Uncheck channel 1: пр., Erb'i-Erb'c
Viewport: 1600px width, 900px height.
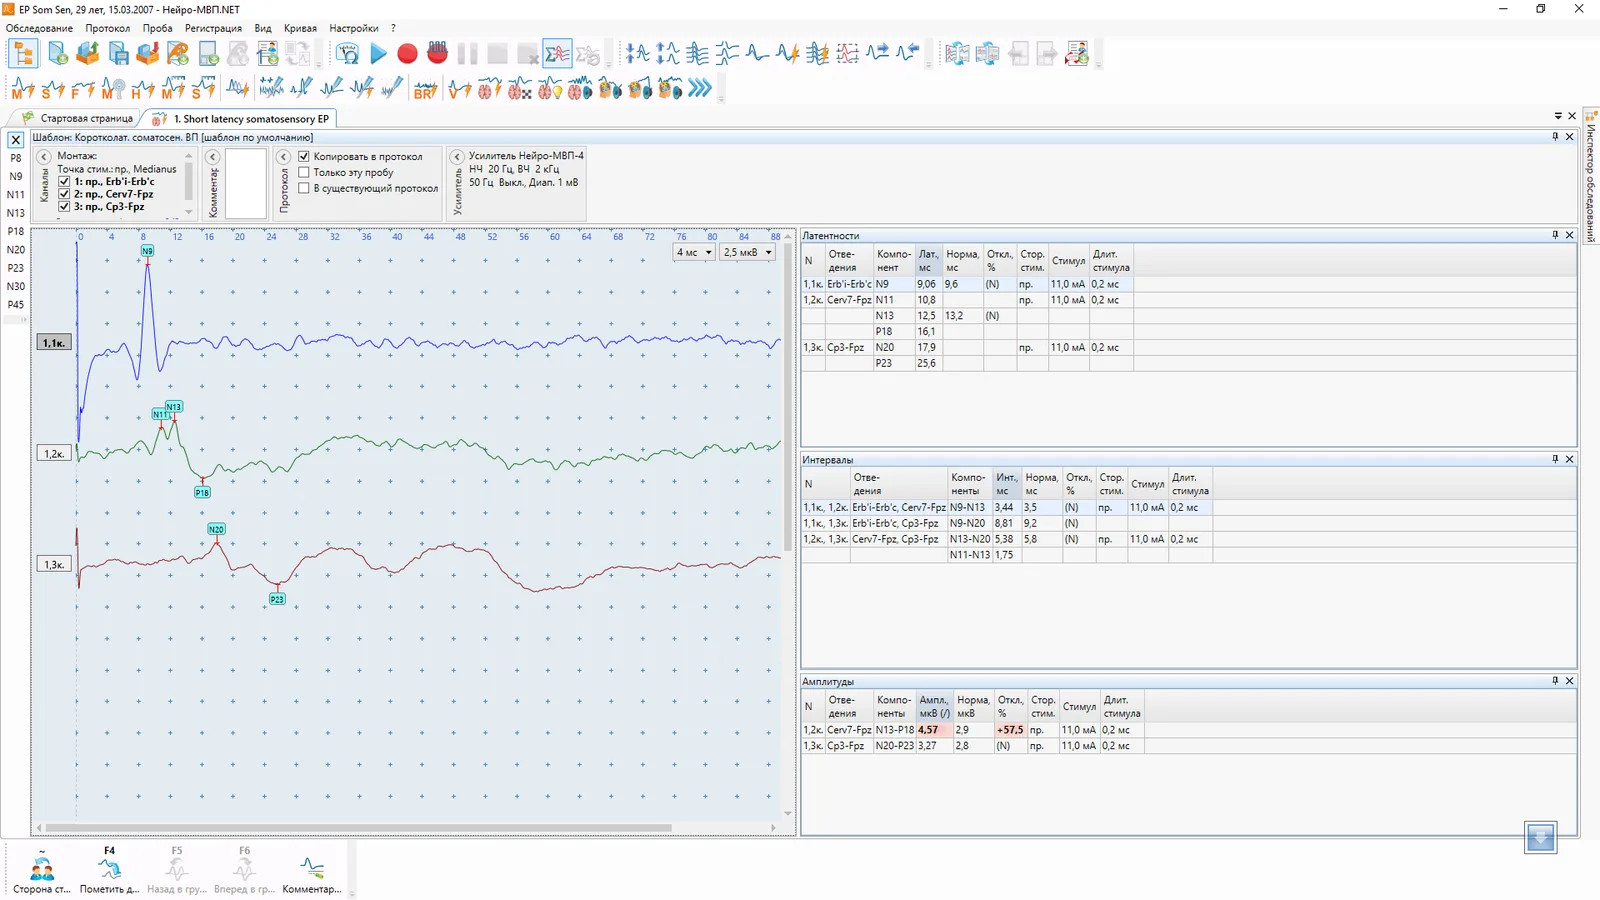pyautogui.click(x=64, y=182)
